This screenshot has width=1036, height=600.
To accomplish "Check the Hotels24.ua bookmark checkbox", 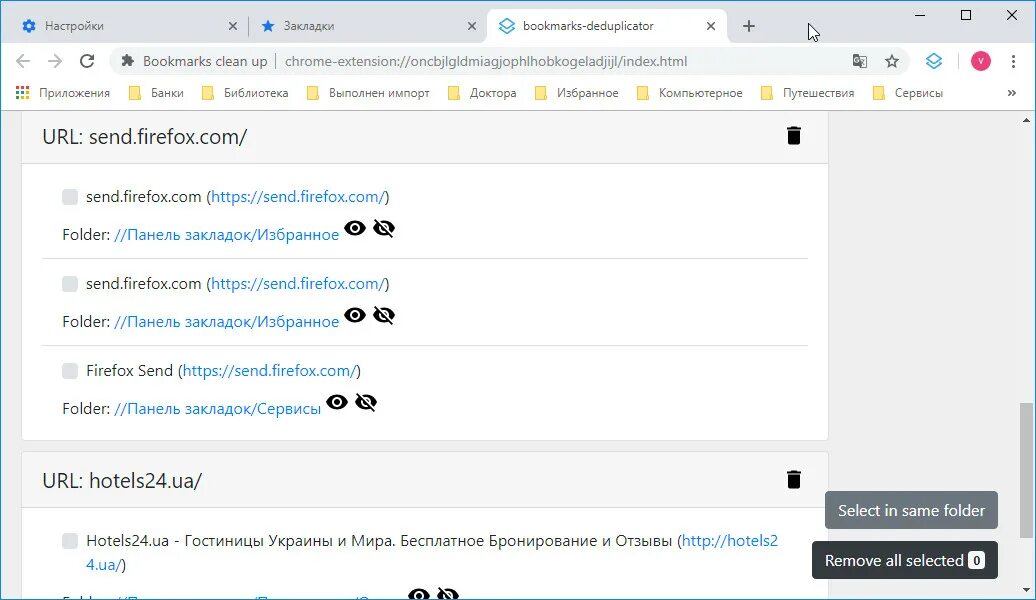I will pyautogui.click(x=69, y=540).
